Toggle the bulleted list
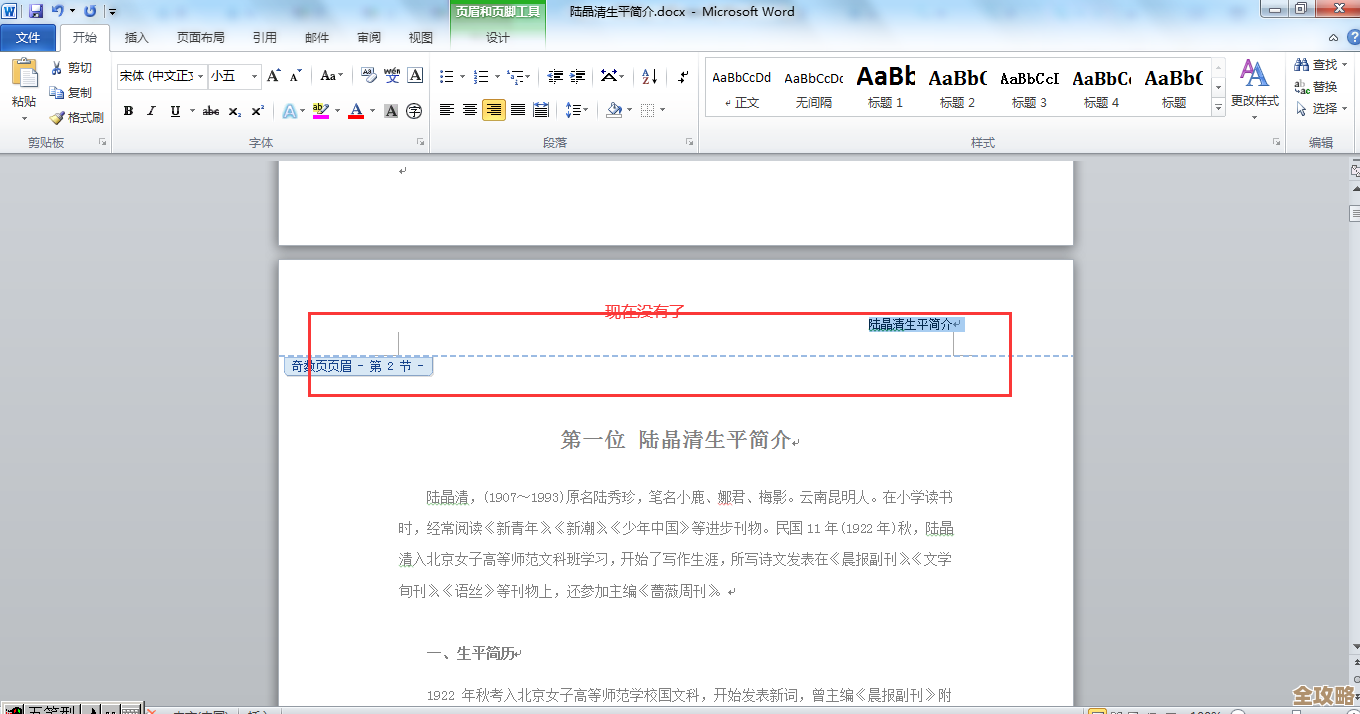 (447, 76)
